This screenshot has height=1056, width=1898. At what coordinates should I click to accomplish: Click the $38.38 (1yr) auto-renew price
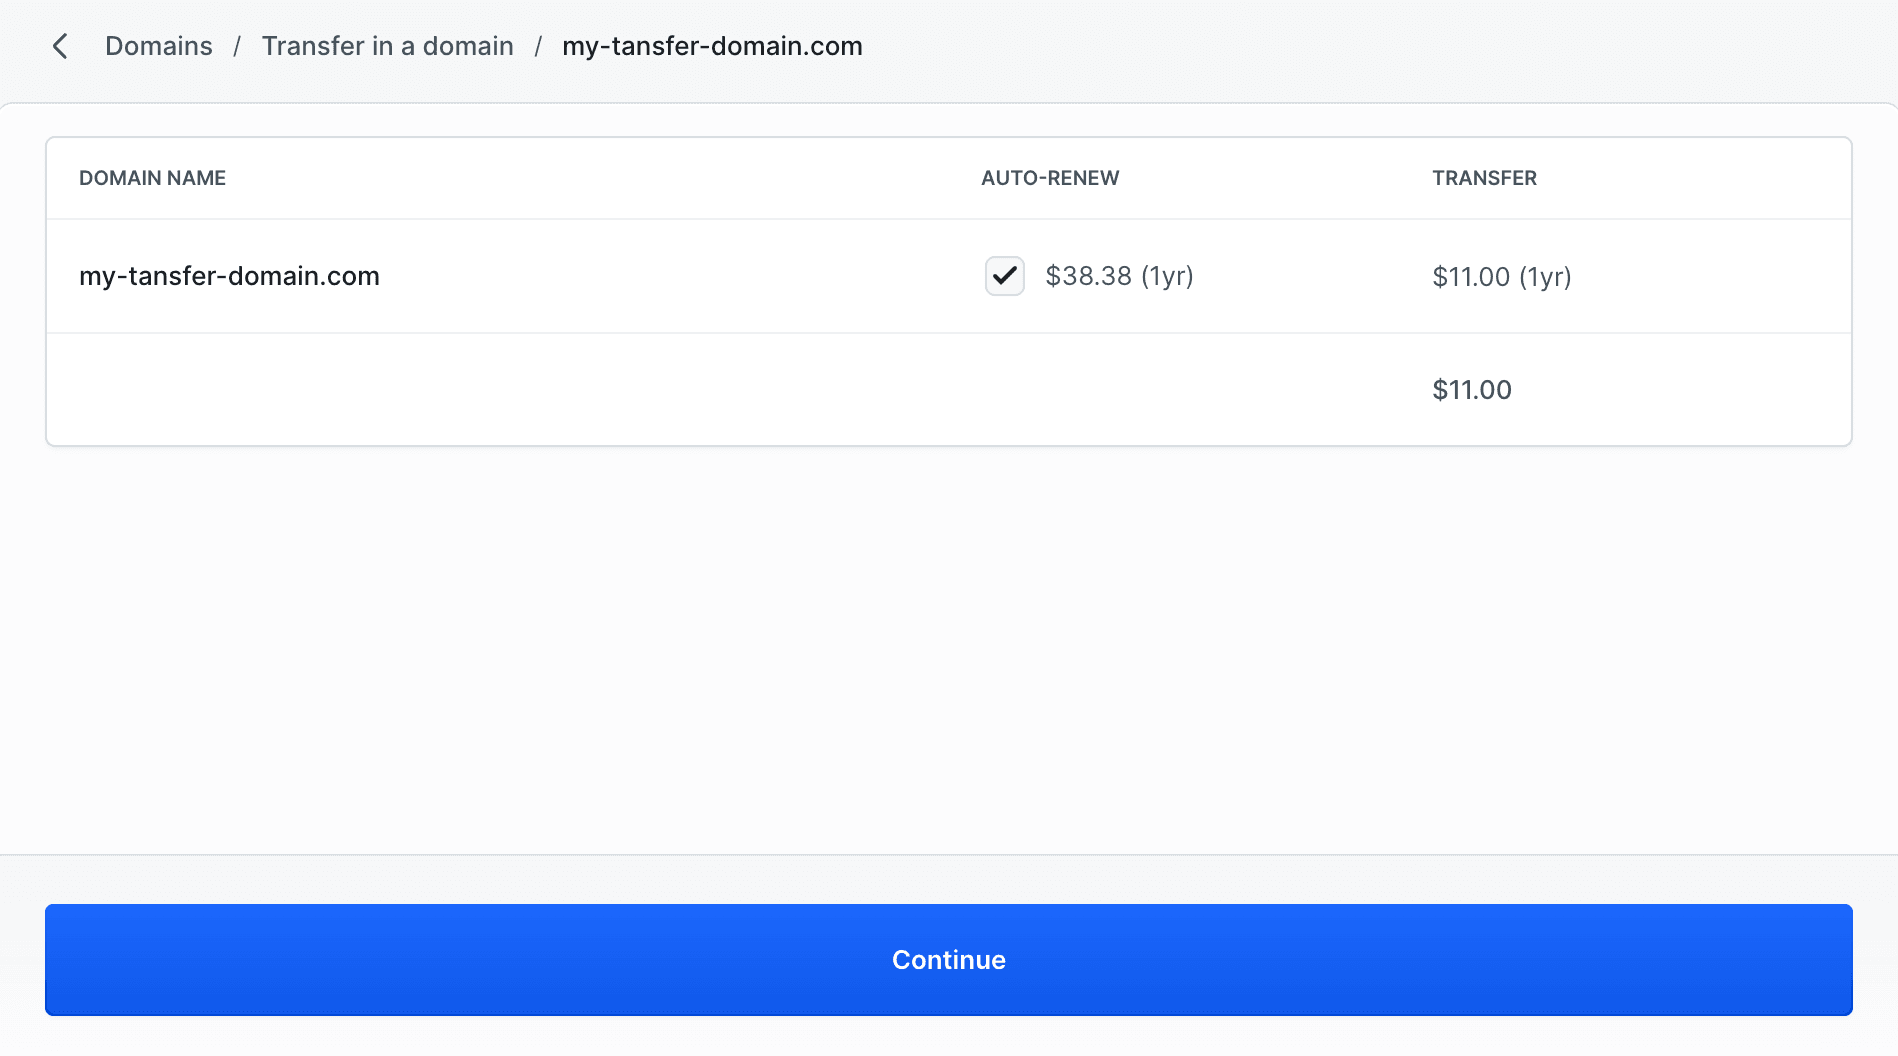coord(1119,276)
